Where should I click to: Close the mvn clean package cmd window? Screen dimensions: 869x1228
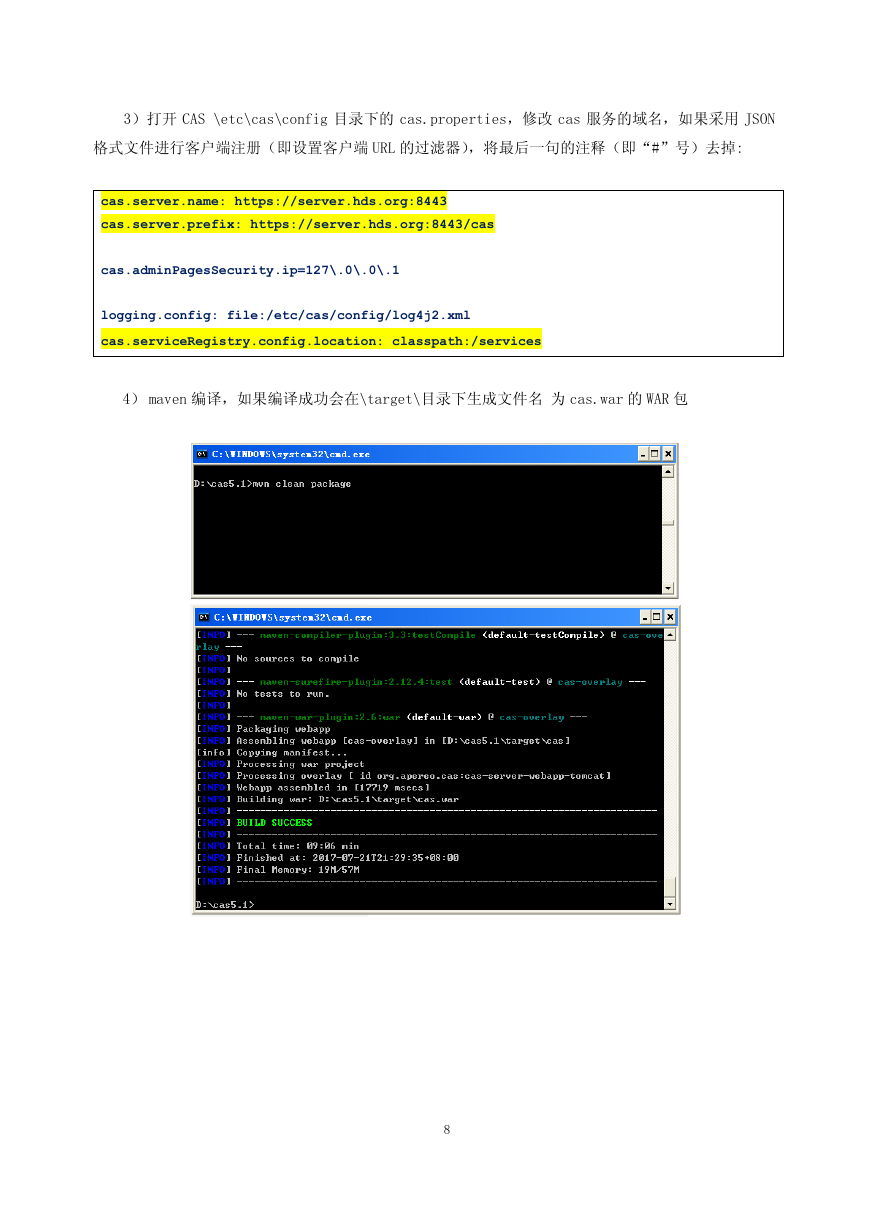click(x=669, y=454)
